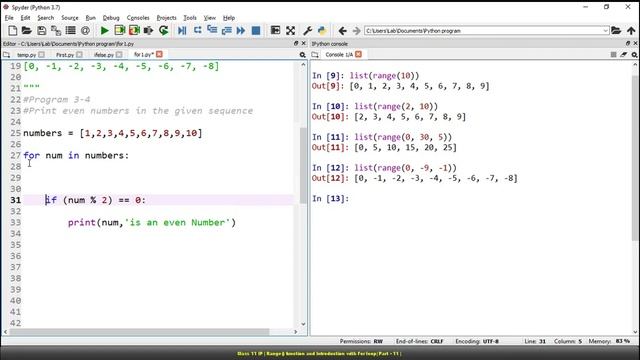Step return debug icon

click(x=227, y=31)
